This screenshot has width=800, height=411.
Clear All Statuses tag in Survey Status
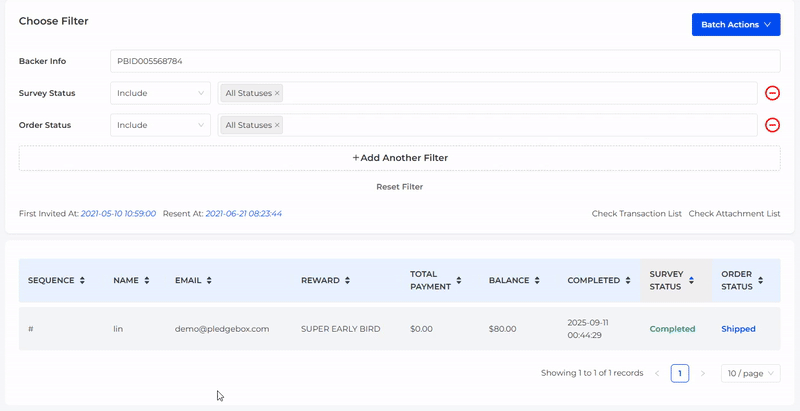point(277,93)
